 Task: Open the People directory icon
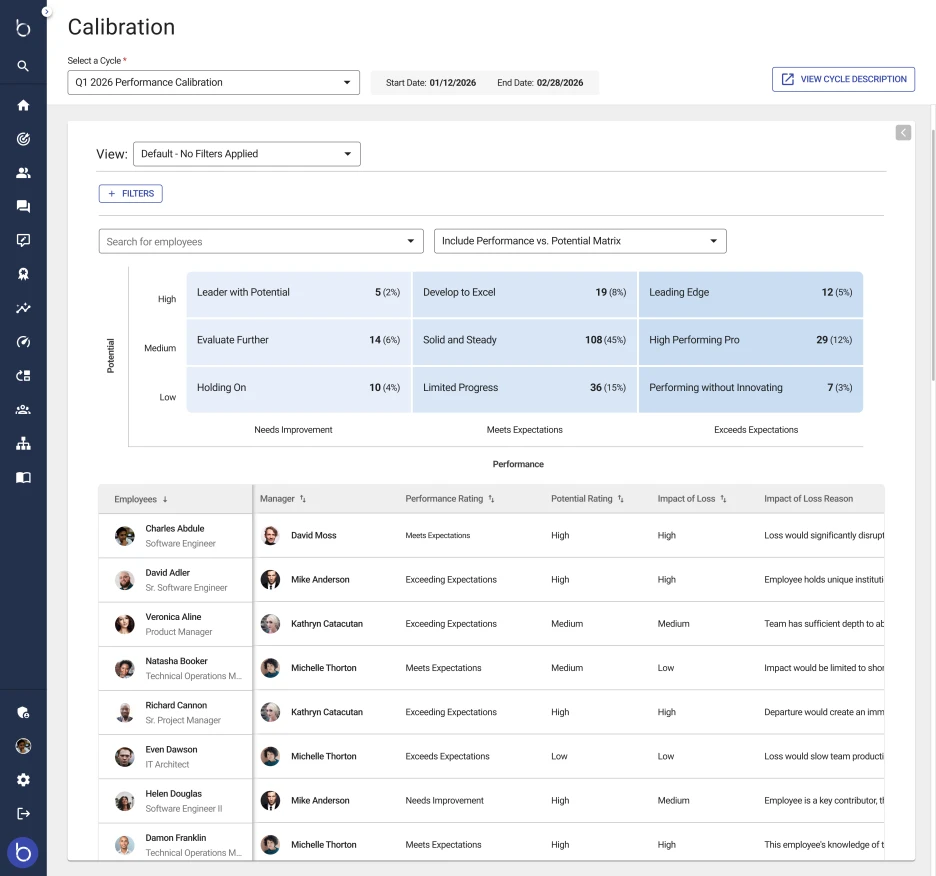pos(23,173)
